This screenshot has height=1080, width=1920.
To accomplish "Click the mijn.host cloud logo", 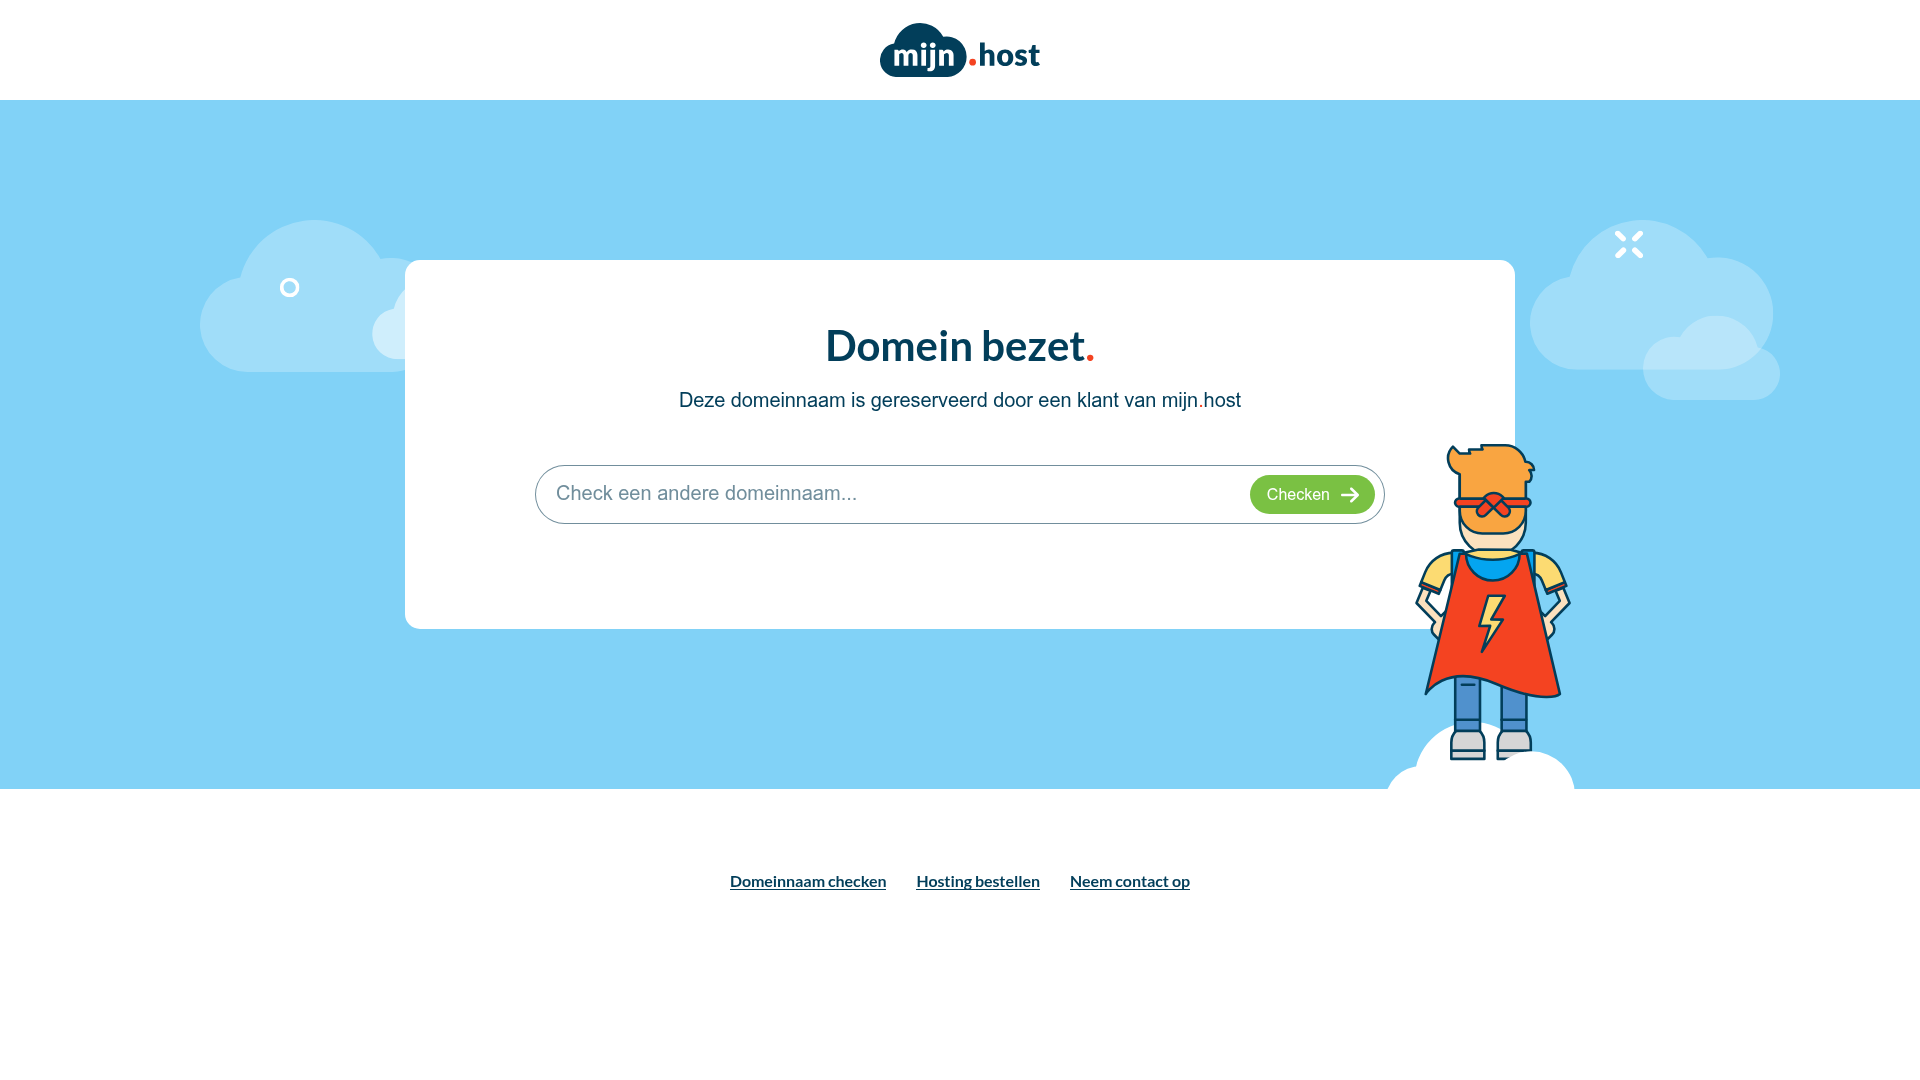I will coord(959,50).
